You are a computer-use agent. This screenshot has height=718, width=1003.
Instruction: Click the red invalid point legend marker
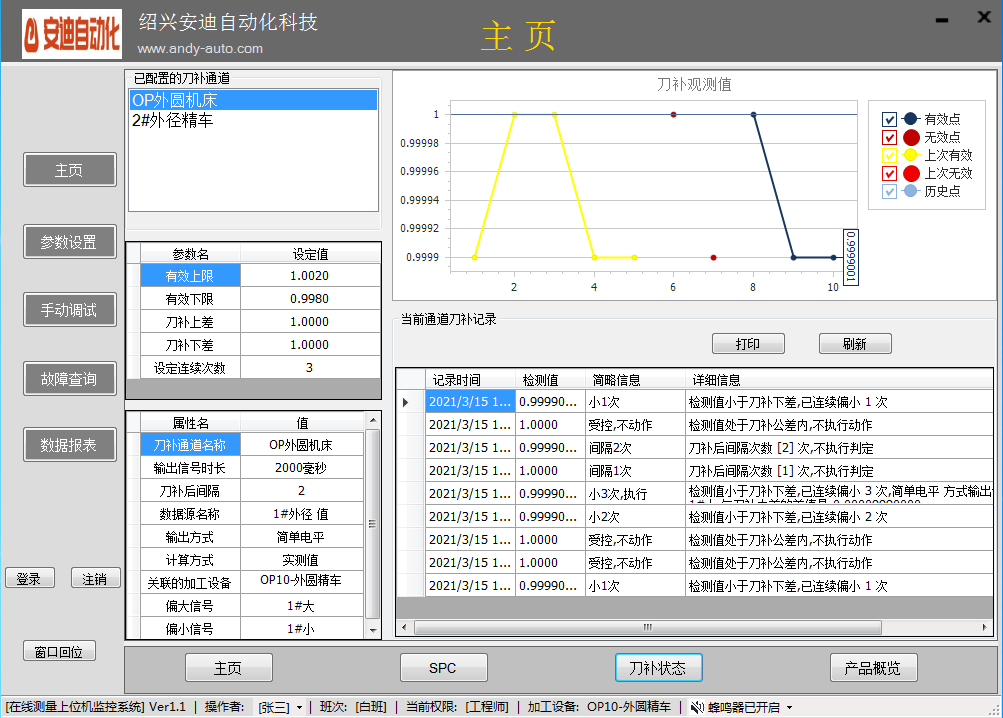911,137
